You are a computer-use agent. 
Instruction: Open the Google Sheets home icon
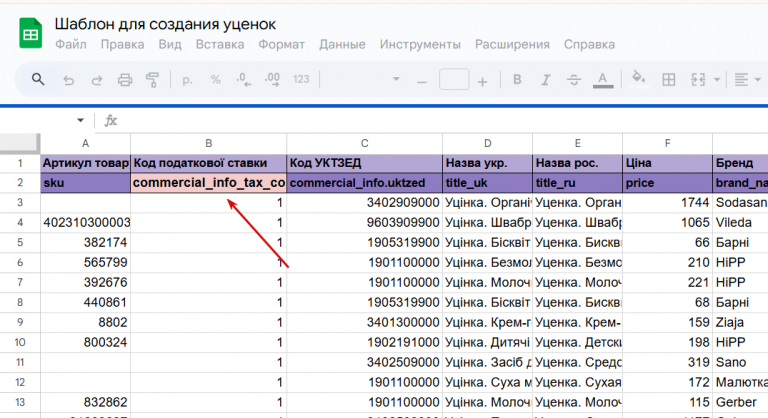pos(30,33)
